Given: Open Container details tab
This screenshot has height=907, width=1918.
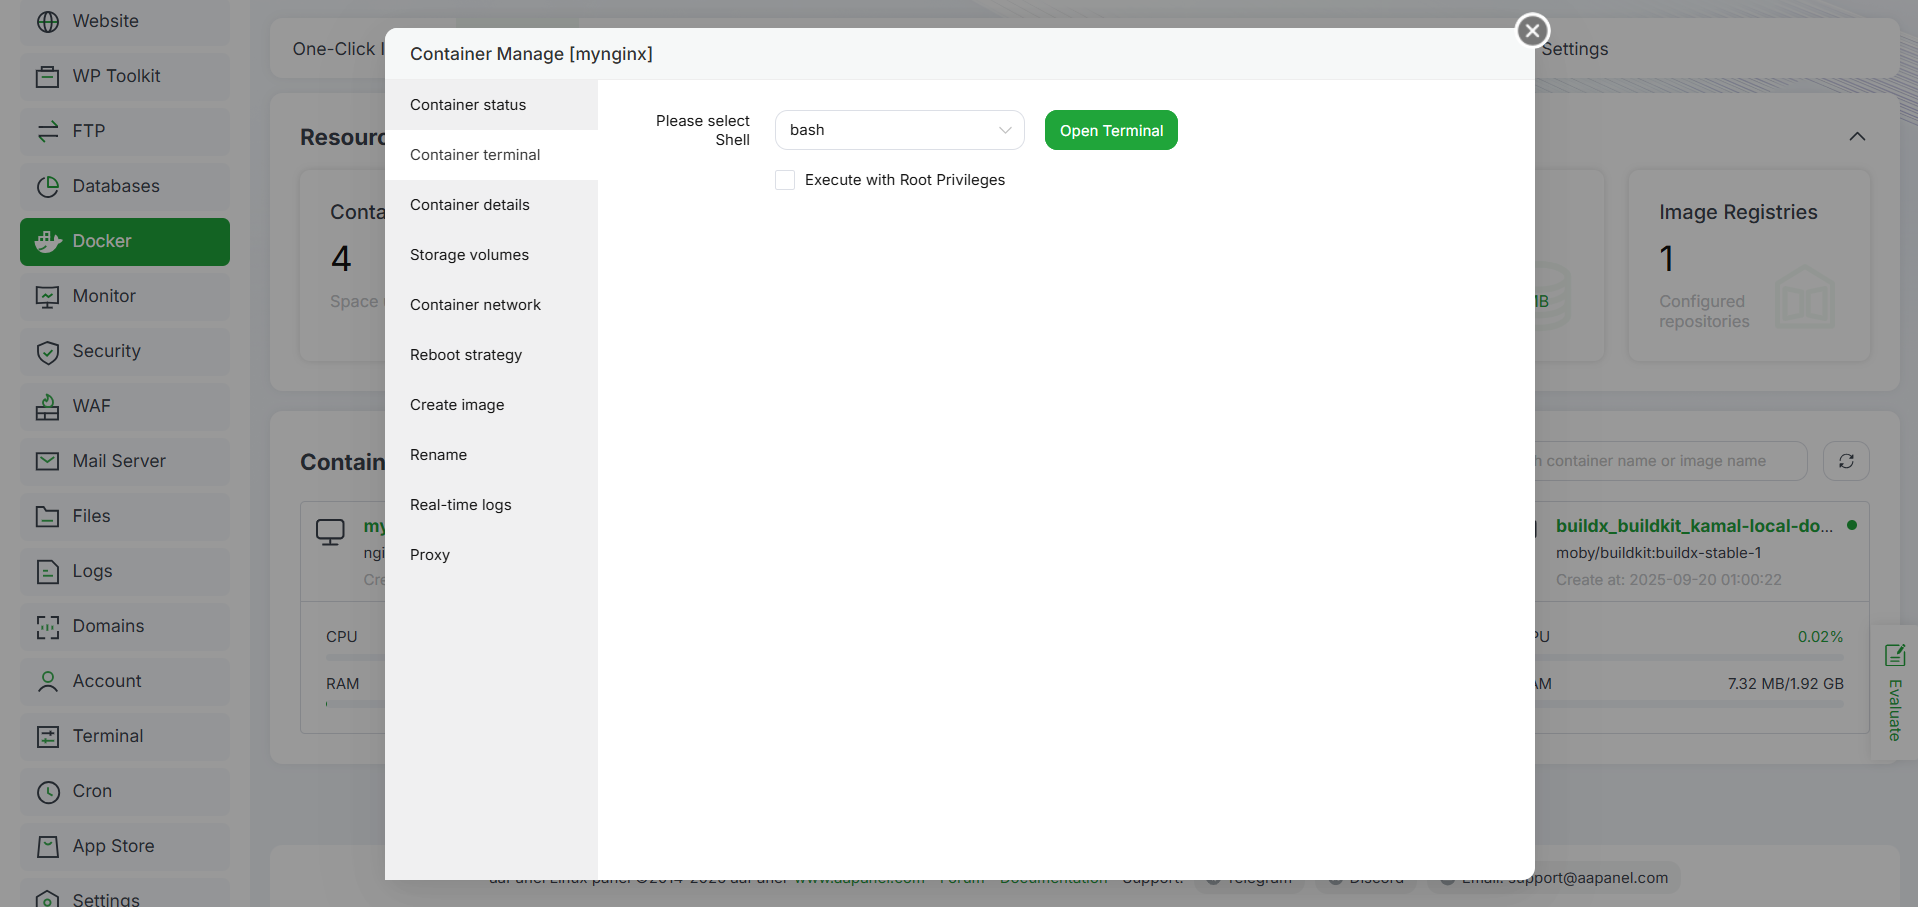Looking at the screenshot, I should pyautogui.click(x=491, y=205).
